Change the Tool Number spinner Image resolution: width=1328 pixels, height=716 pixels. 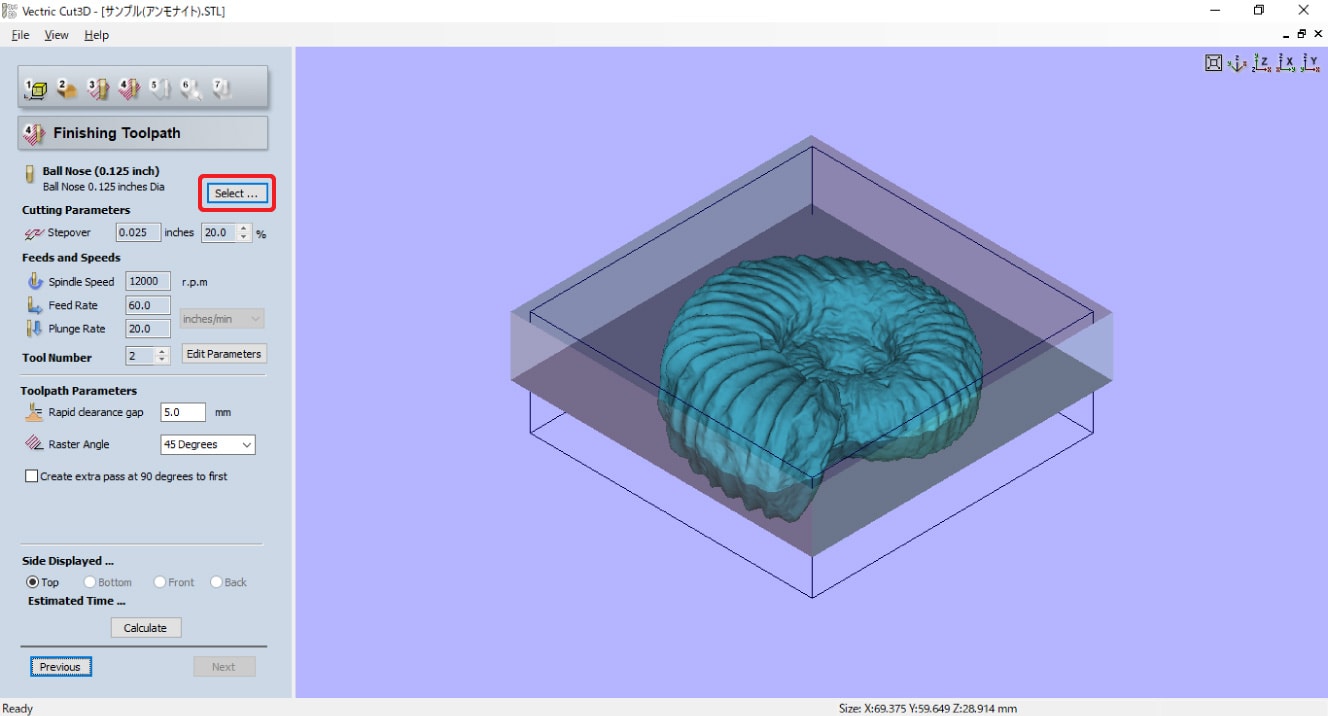[x=162, y=356]
